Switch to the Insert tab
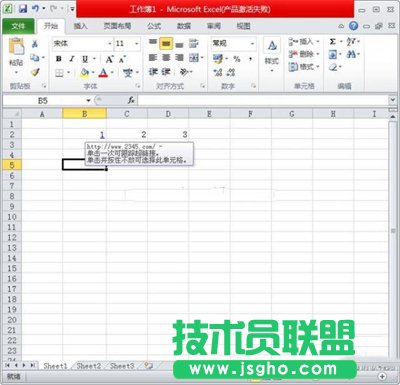 pos(80,26)
